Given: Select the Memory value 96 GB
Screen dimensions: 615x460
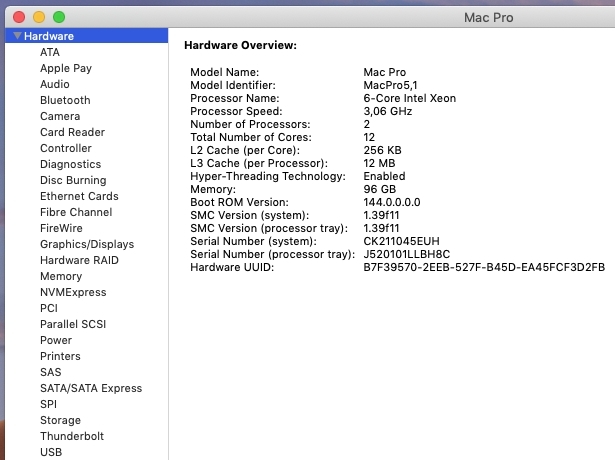Looking at the screenshot, I should pyautogui.click(x=380, y=189).
